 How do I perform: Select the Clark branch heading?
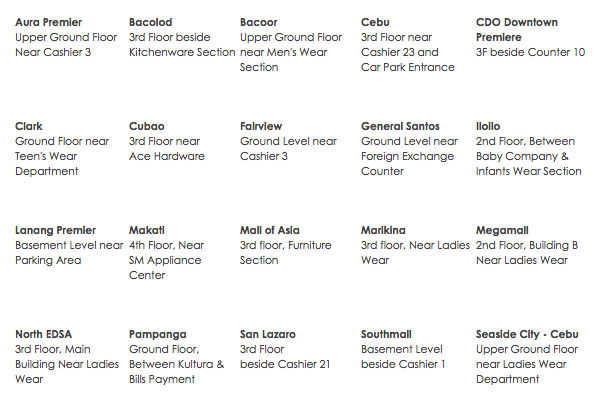click(x=29, y=126)
